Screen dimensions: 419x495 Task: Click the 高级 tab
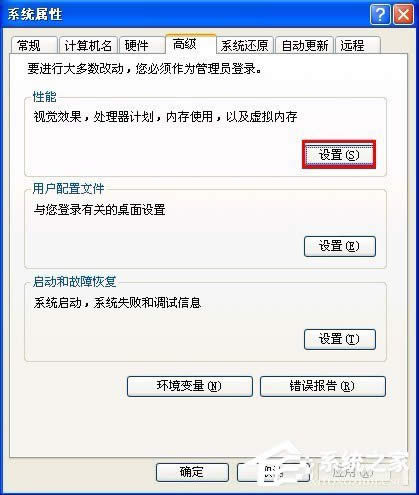(x=191, y=44)
